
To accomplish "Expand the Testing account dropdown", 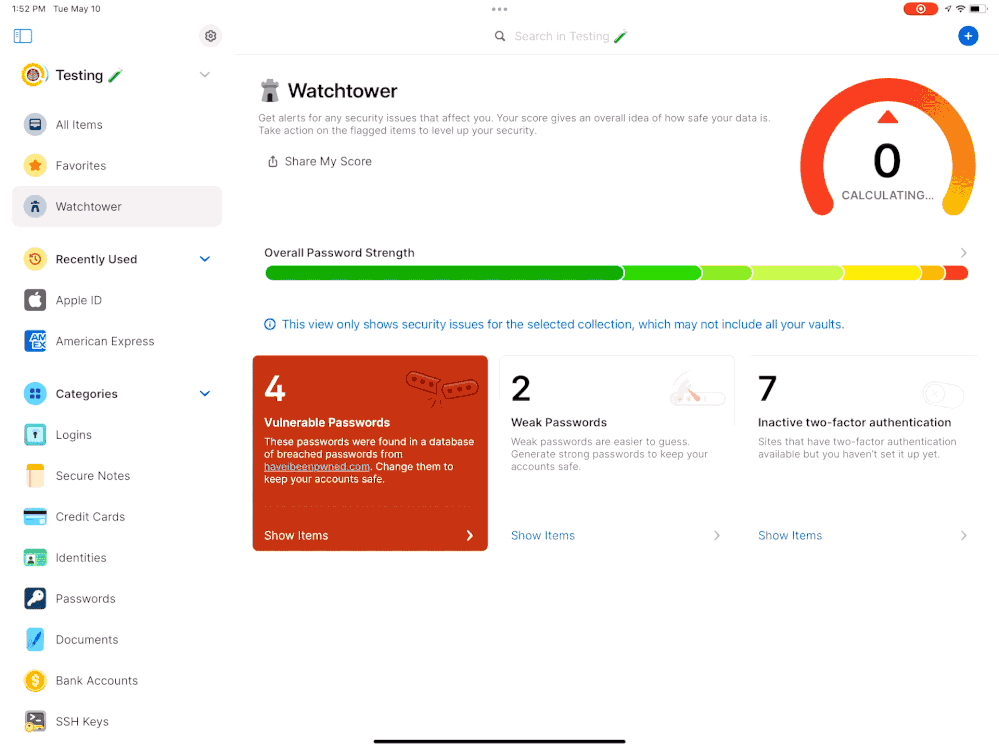I will click(204, 75).
